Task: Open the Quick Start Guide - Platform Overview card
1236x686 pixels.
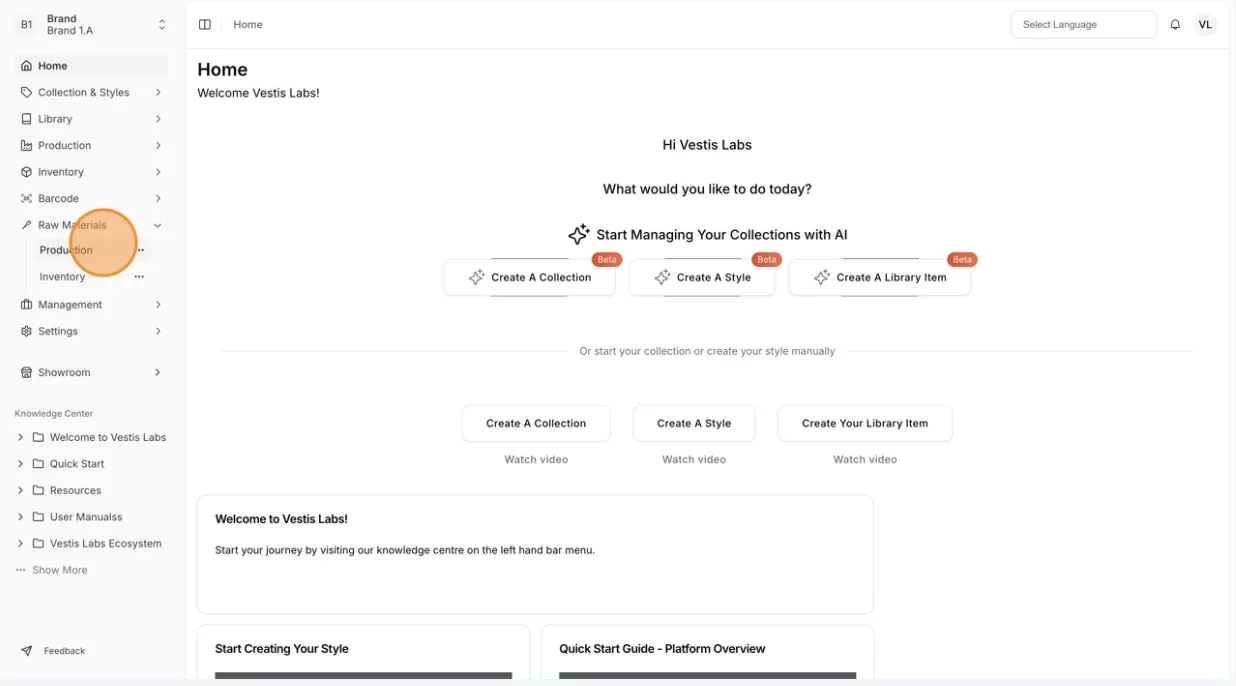Action: (708, 654)
